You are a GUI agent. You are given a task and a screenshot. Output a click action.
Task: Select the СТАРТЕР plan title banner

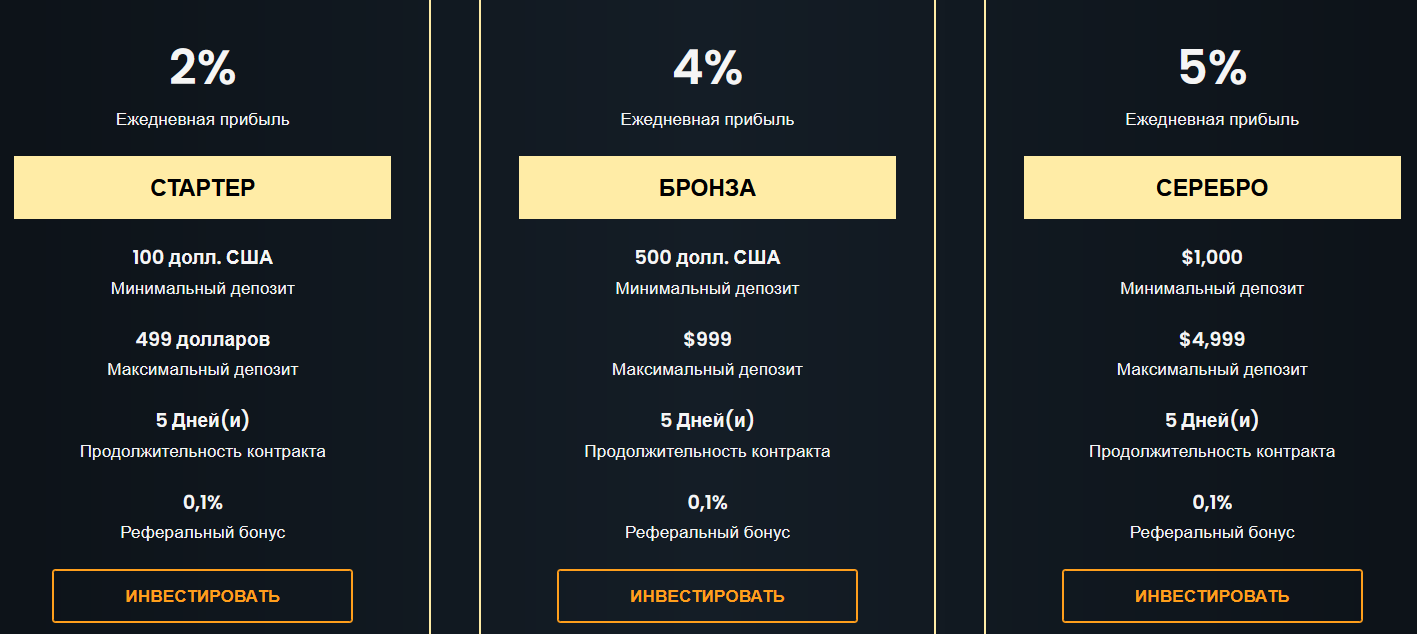[202, 187]
